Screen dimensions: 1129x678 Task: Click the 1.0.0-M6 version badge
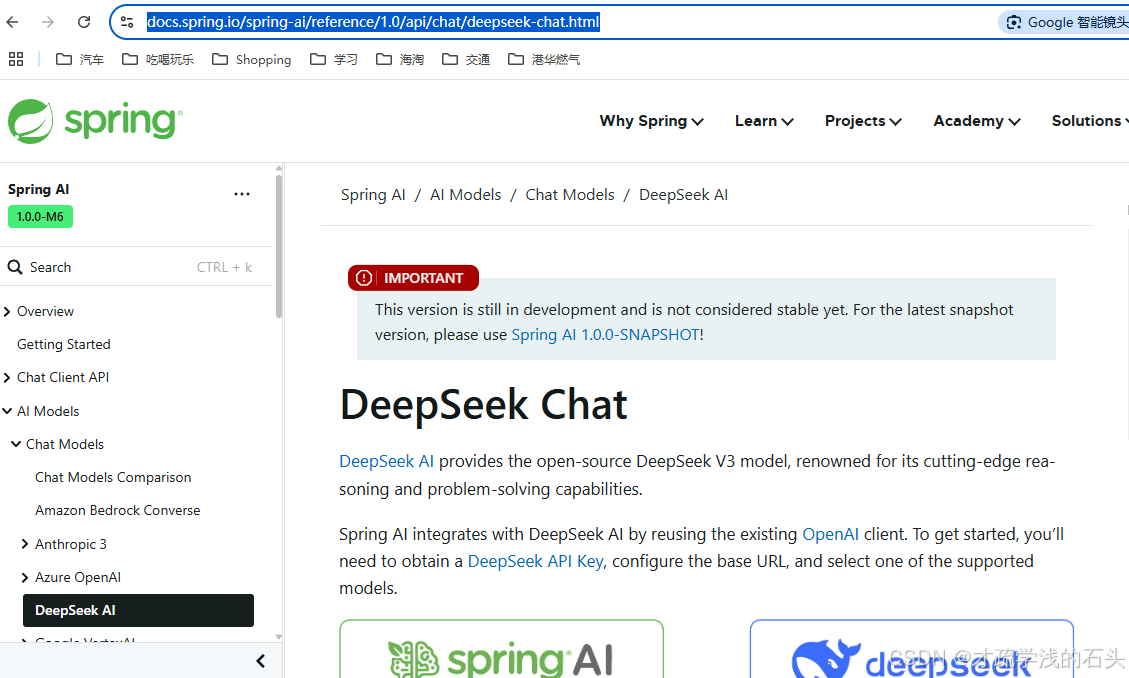pyautogui.click(x=40, y=217)
